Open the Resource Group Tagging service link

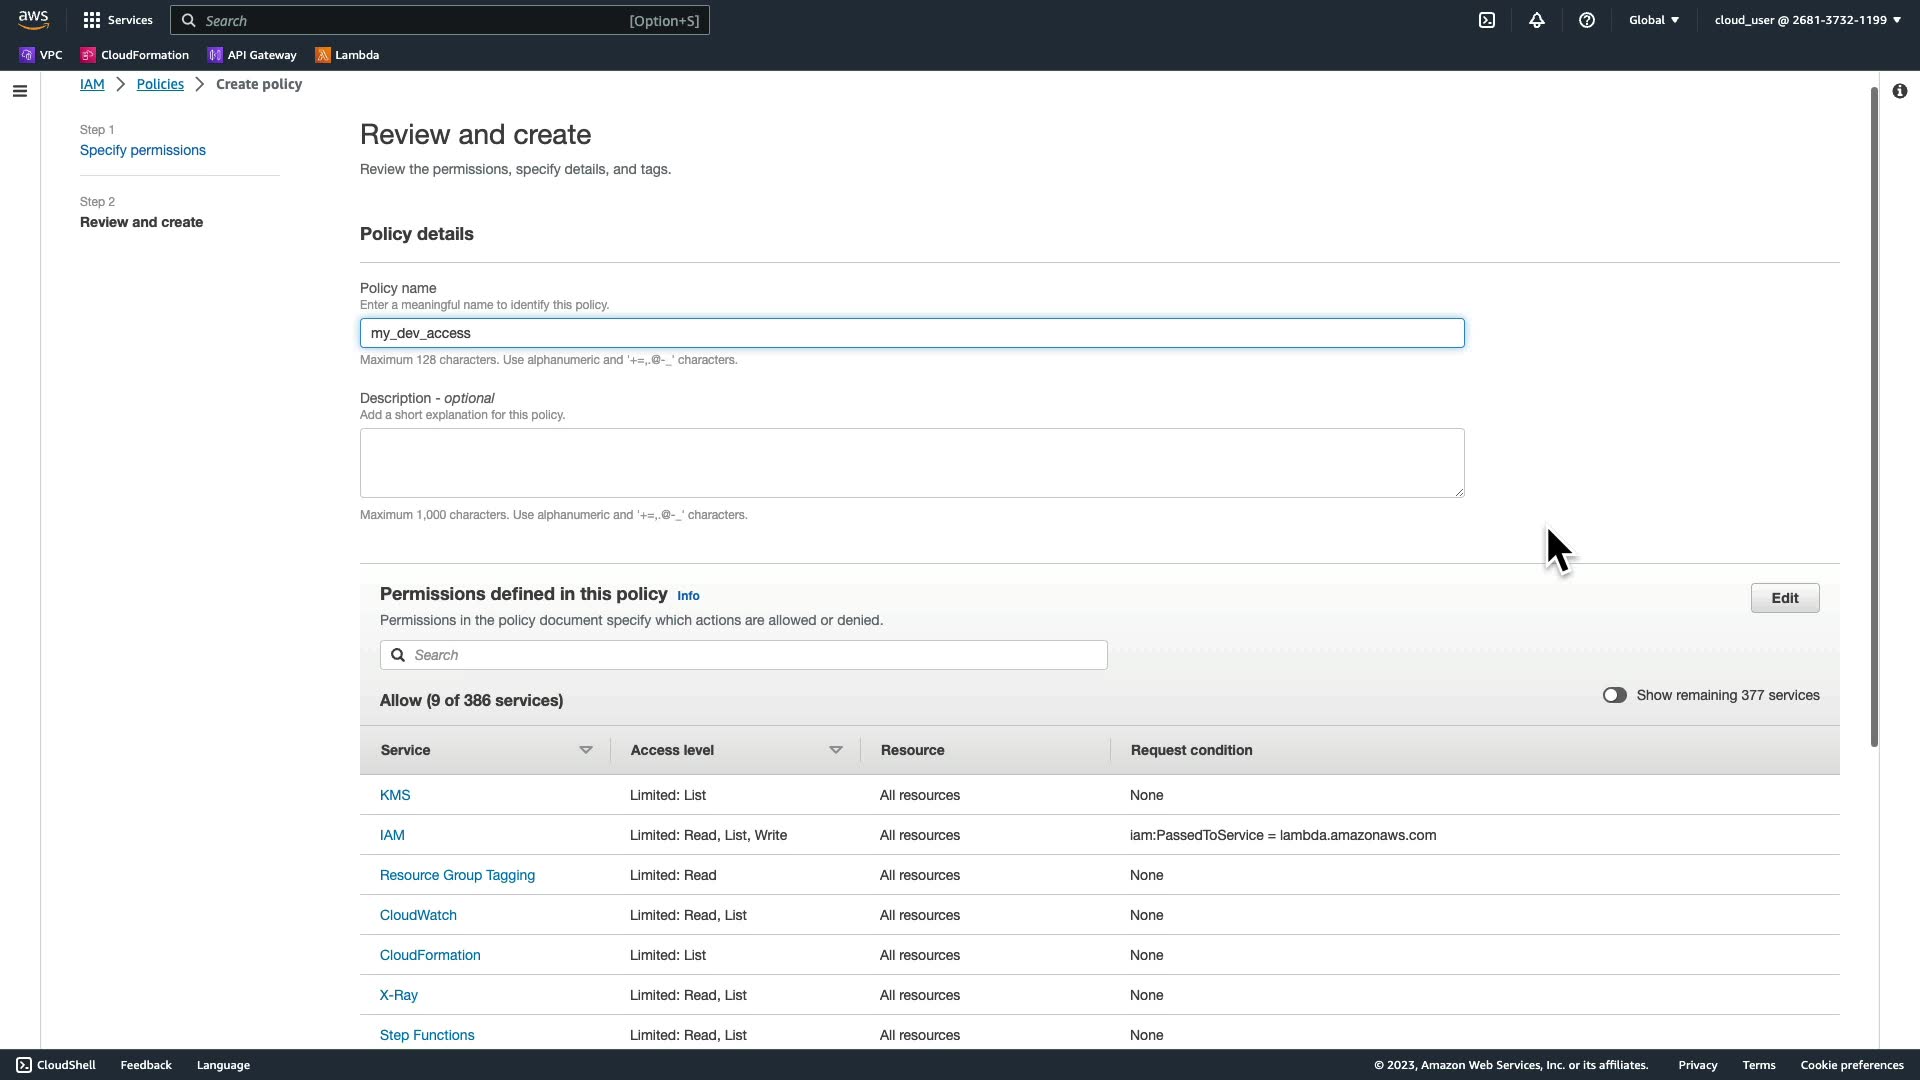(x=457, y=875)
